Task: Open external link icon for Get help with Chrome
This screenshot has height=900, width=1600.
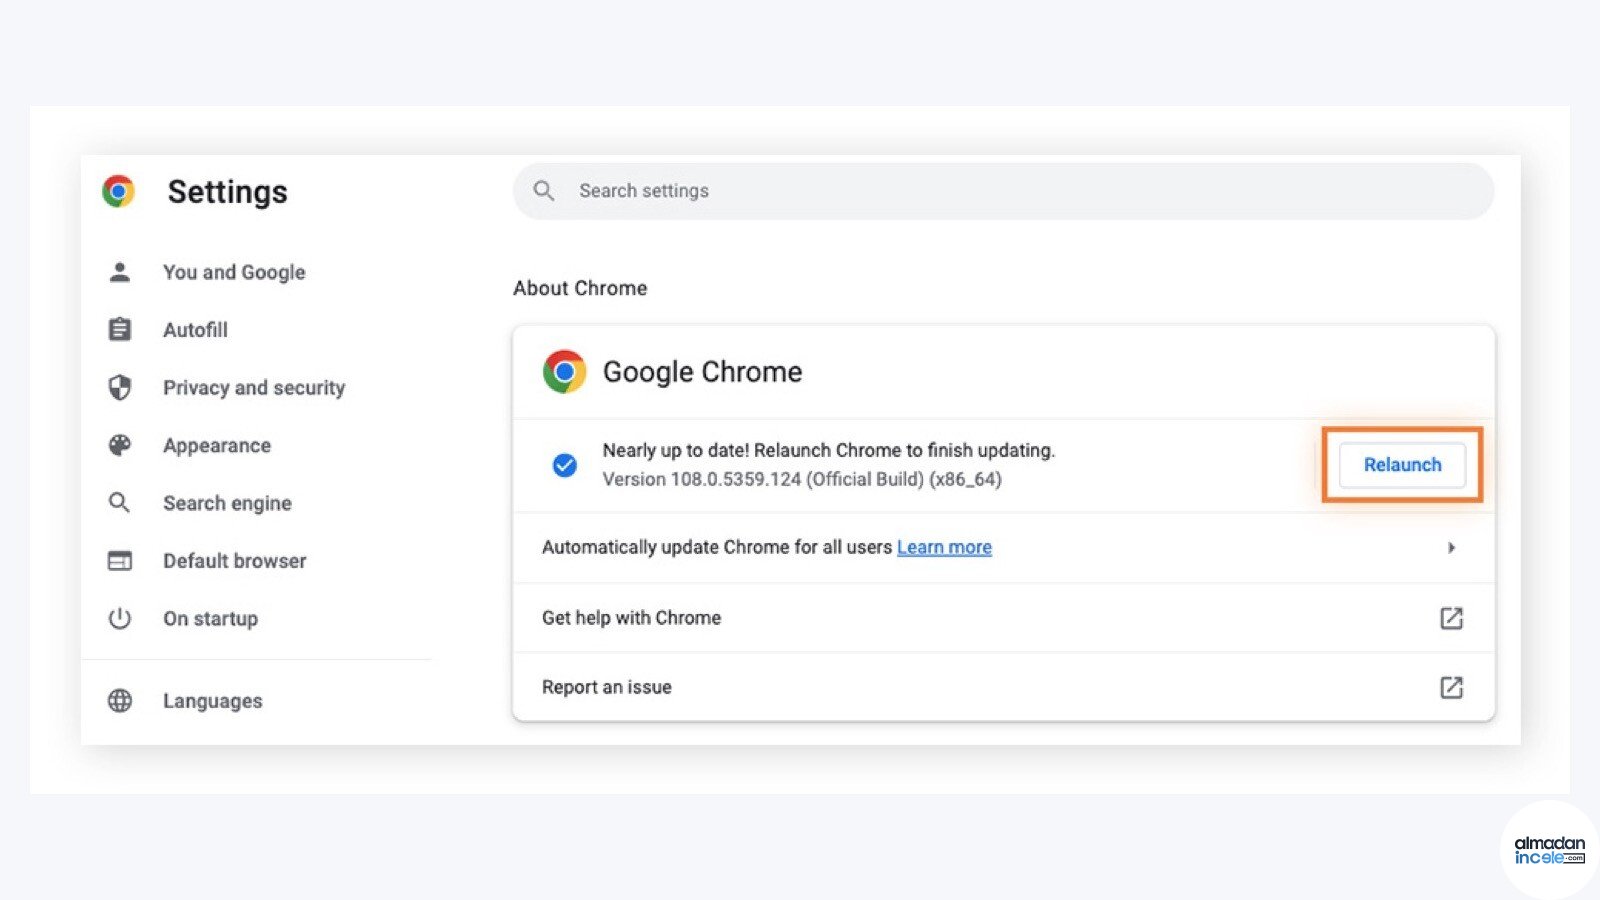Action: (x=1451, y=618)
